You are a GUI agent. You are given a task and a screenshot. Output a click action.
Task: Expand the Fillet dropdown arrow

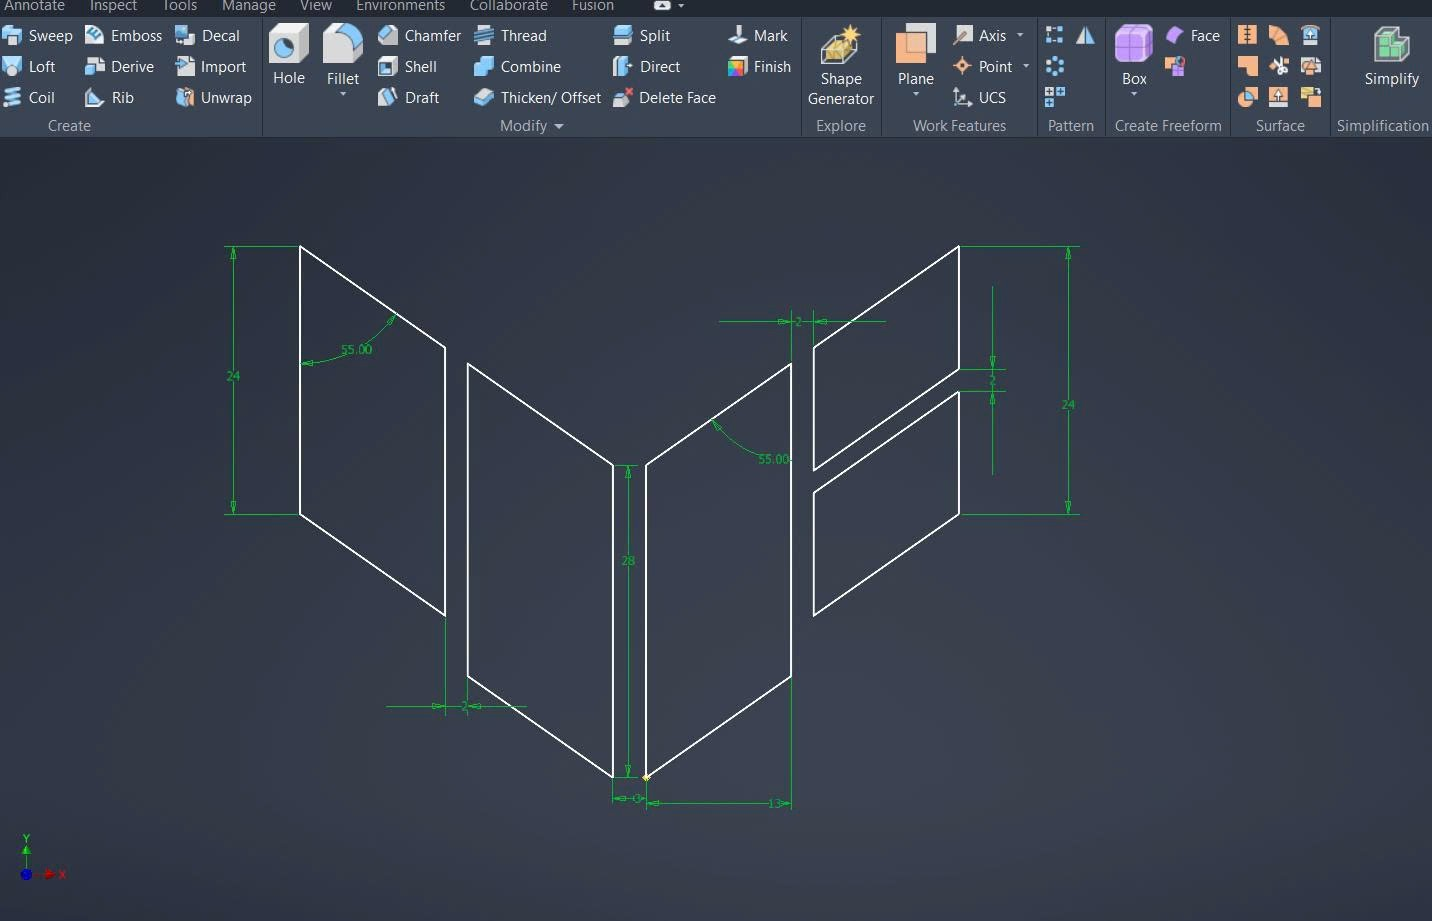click(x=343, y=95)
